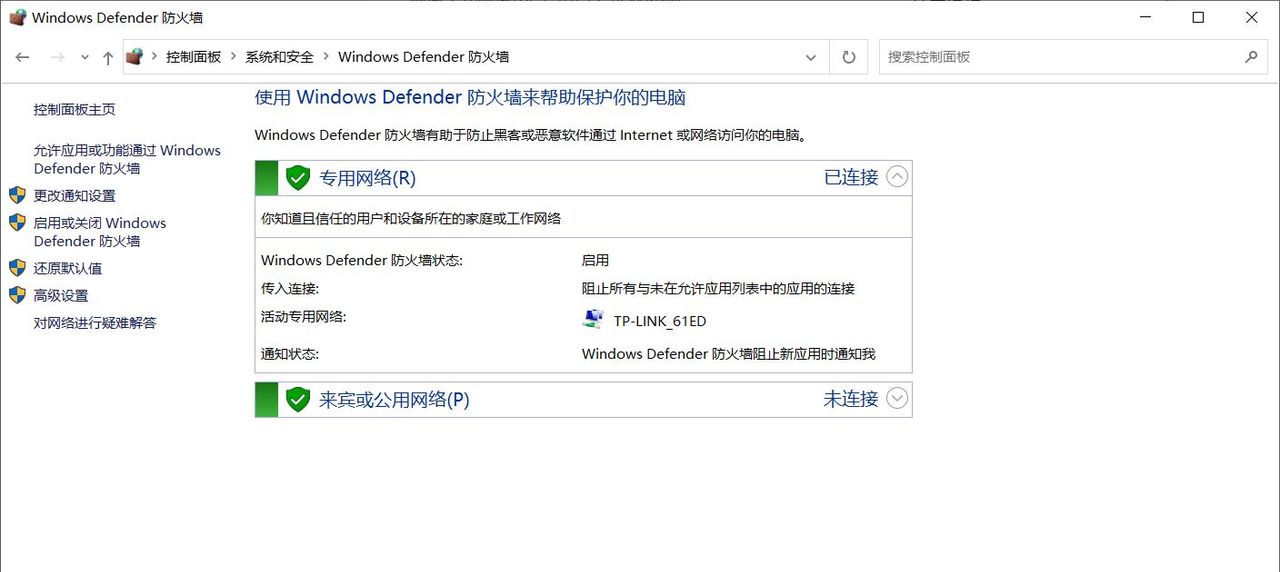Open the address bar history dropdown

811,57
